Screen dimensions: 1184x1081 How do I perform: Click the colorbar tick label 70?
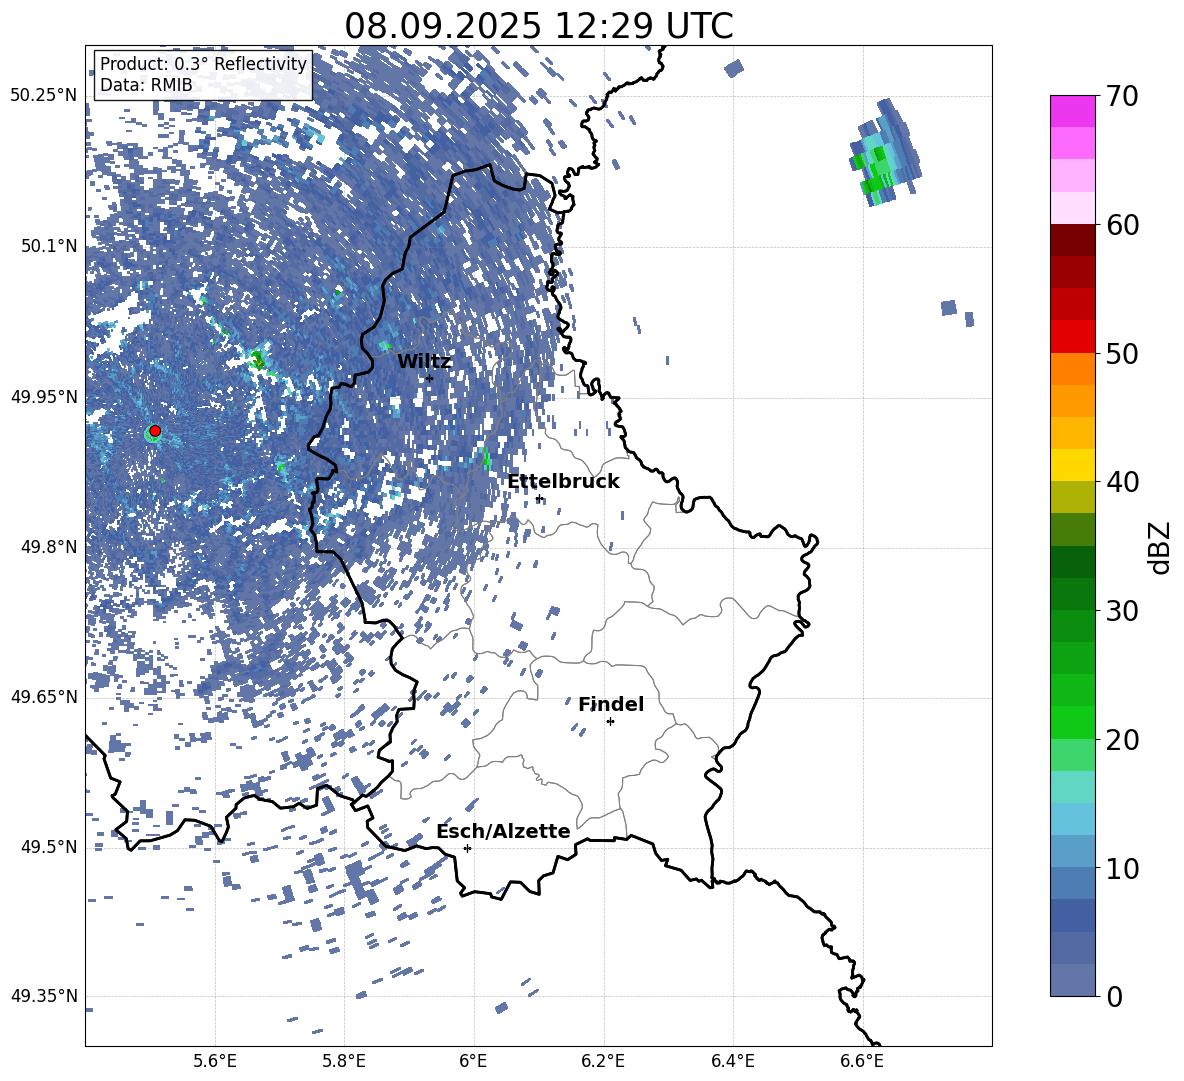click(x=1121, y=96)
